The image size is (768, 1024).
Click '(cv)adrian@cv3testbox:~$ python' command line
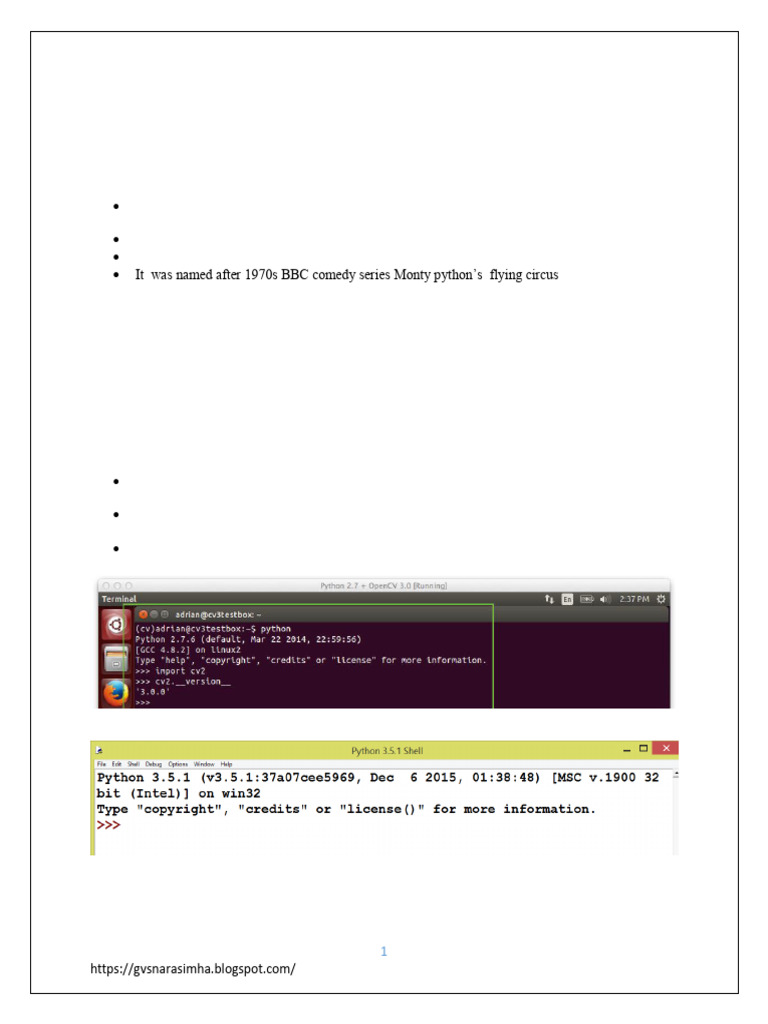(x=213, y=629)
